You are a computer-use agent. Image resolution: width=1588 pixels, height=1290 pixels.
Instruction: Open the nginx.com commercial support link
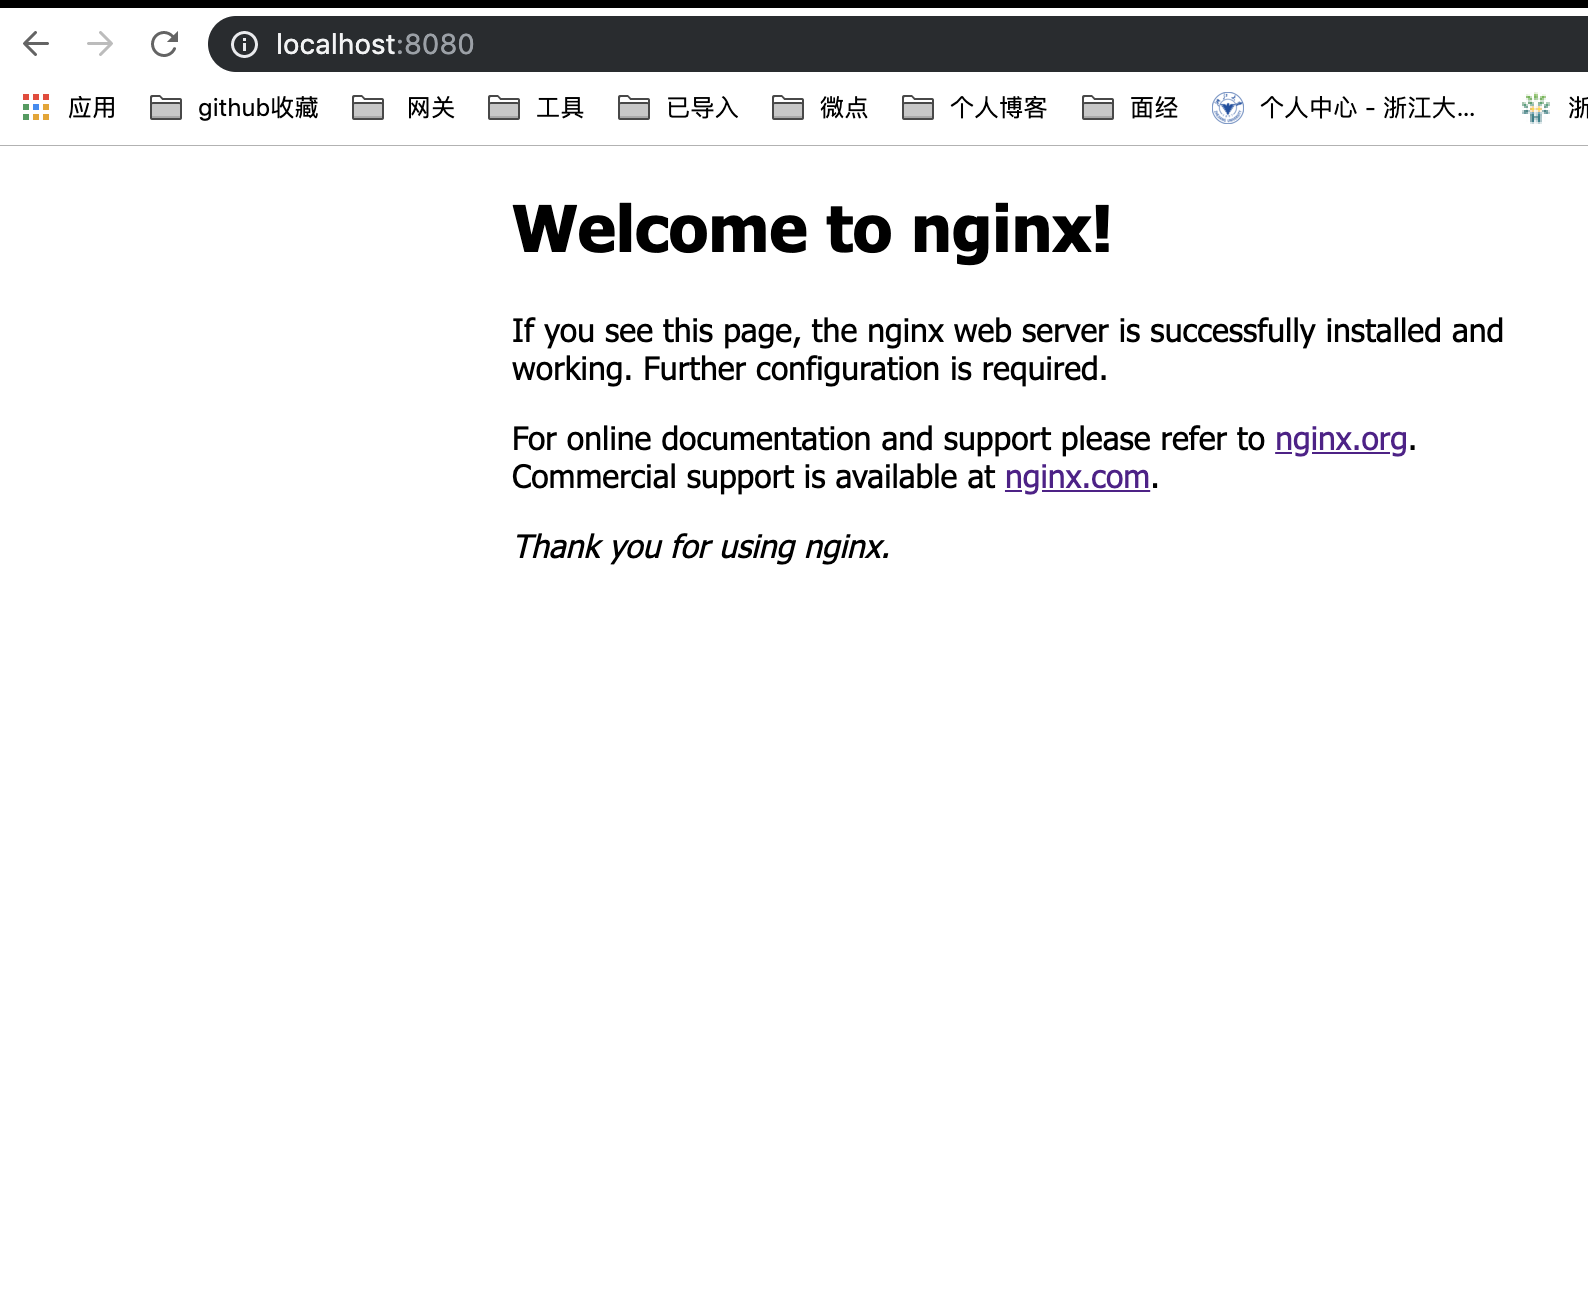1077,477
